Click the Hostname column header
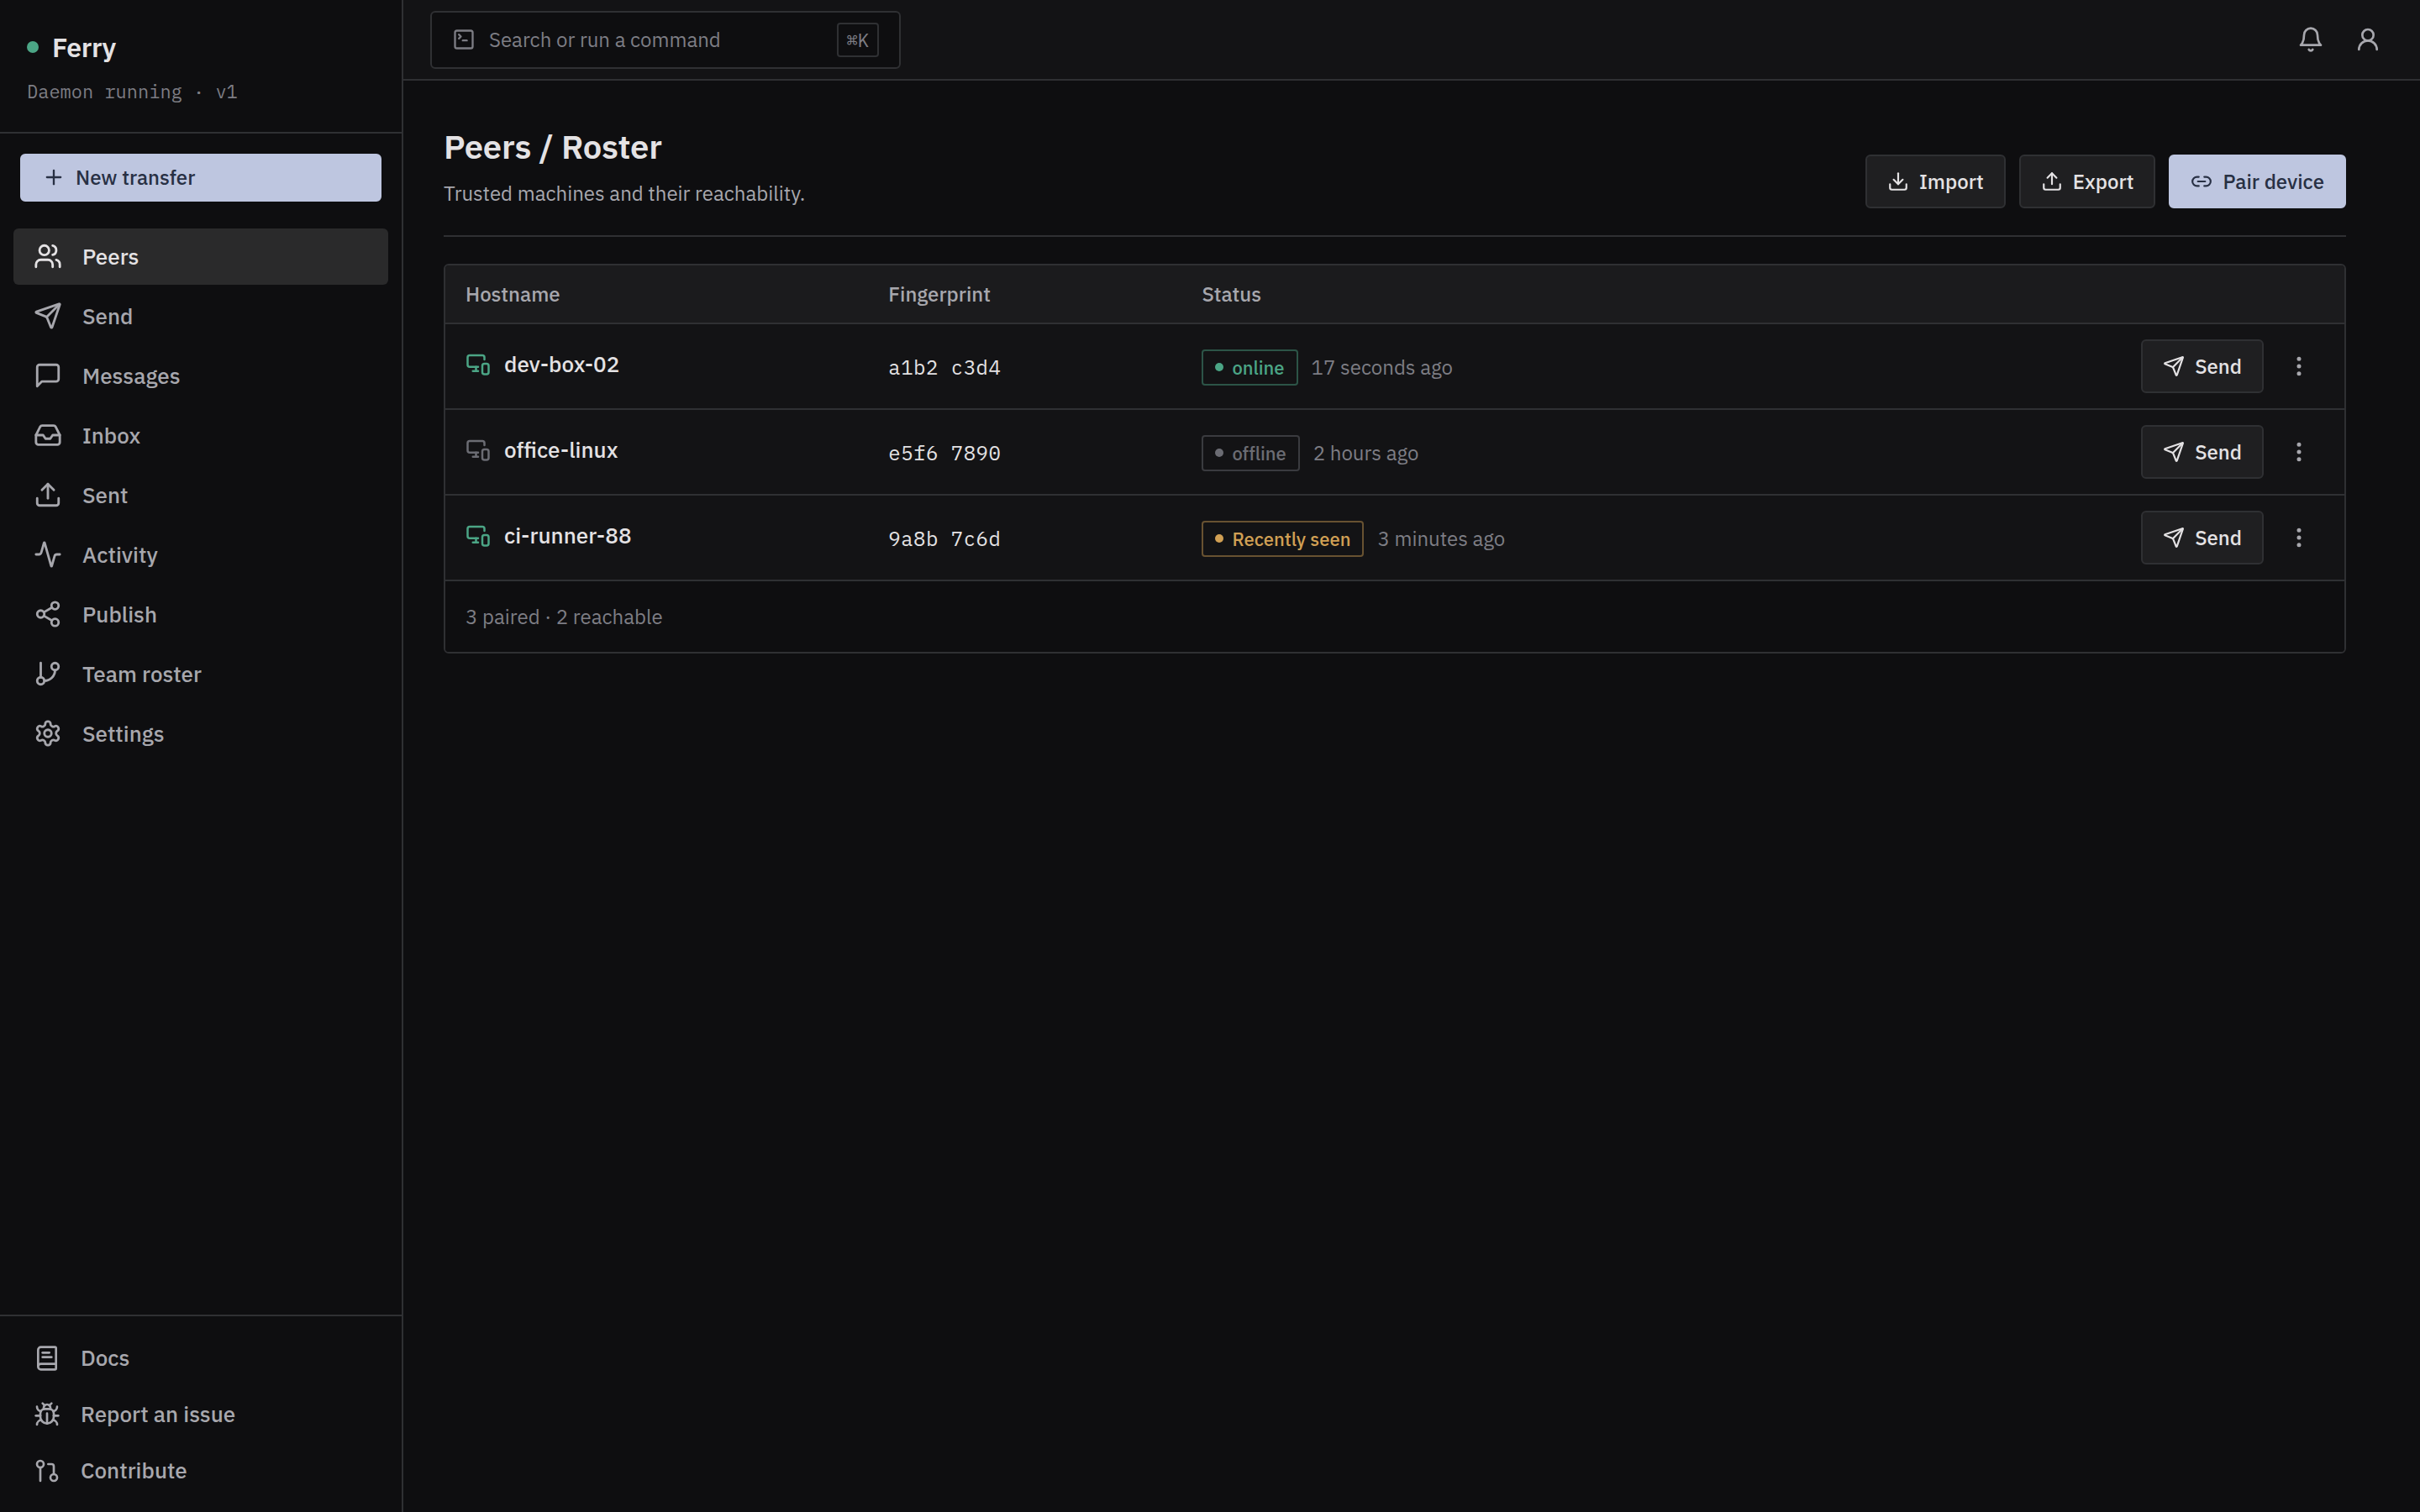The image size is (2420, 1512). pos(512,295)
